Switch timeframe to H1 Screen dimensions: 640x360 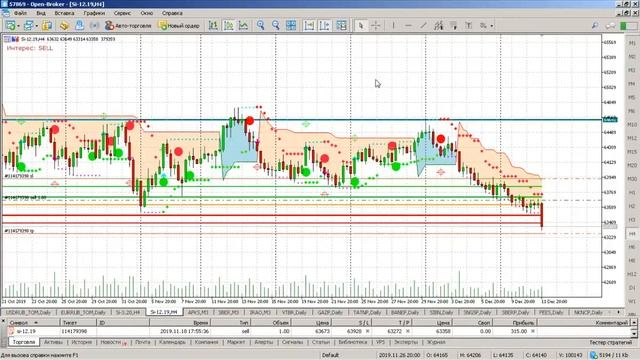click(x=632, y=193)
